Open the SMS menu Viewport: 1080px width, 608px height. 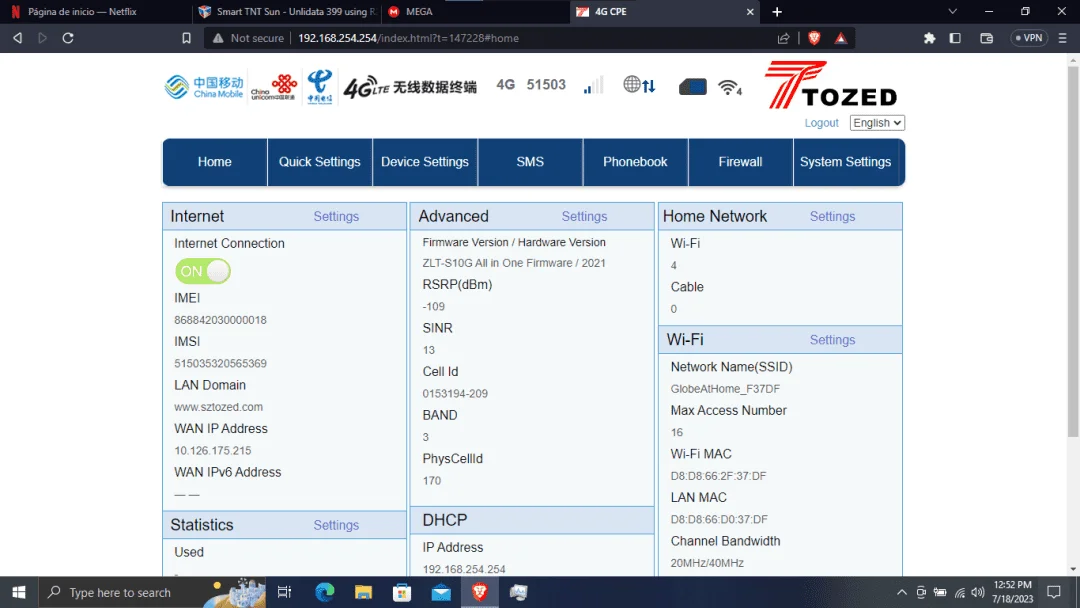(x=530, y=162)
